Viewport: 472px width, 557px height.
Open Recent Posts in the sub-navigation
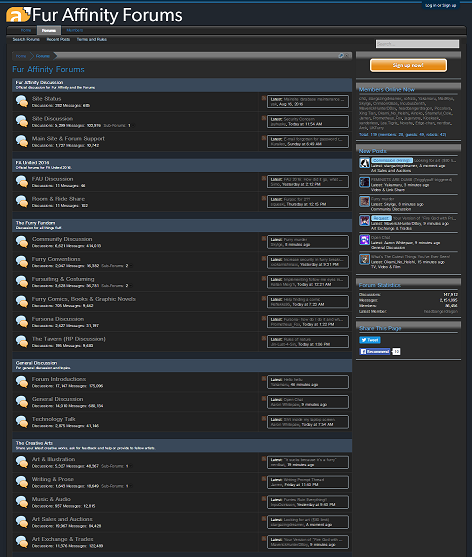[x=58, y=39]
